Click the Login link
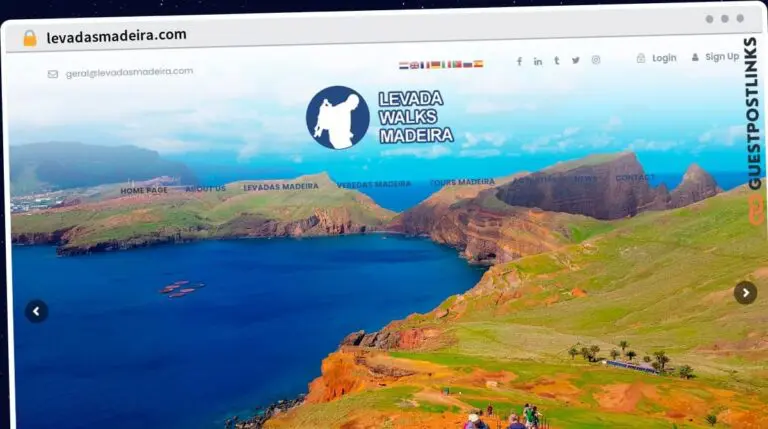The height and width of the screenshot is (429, 768). click(x=664, y=58)
